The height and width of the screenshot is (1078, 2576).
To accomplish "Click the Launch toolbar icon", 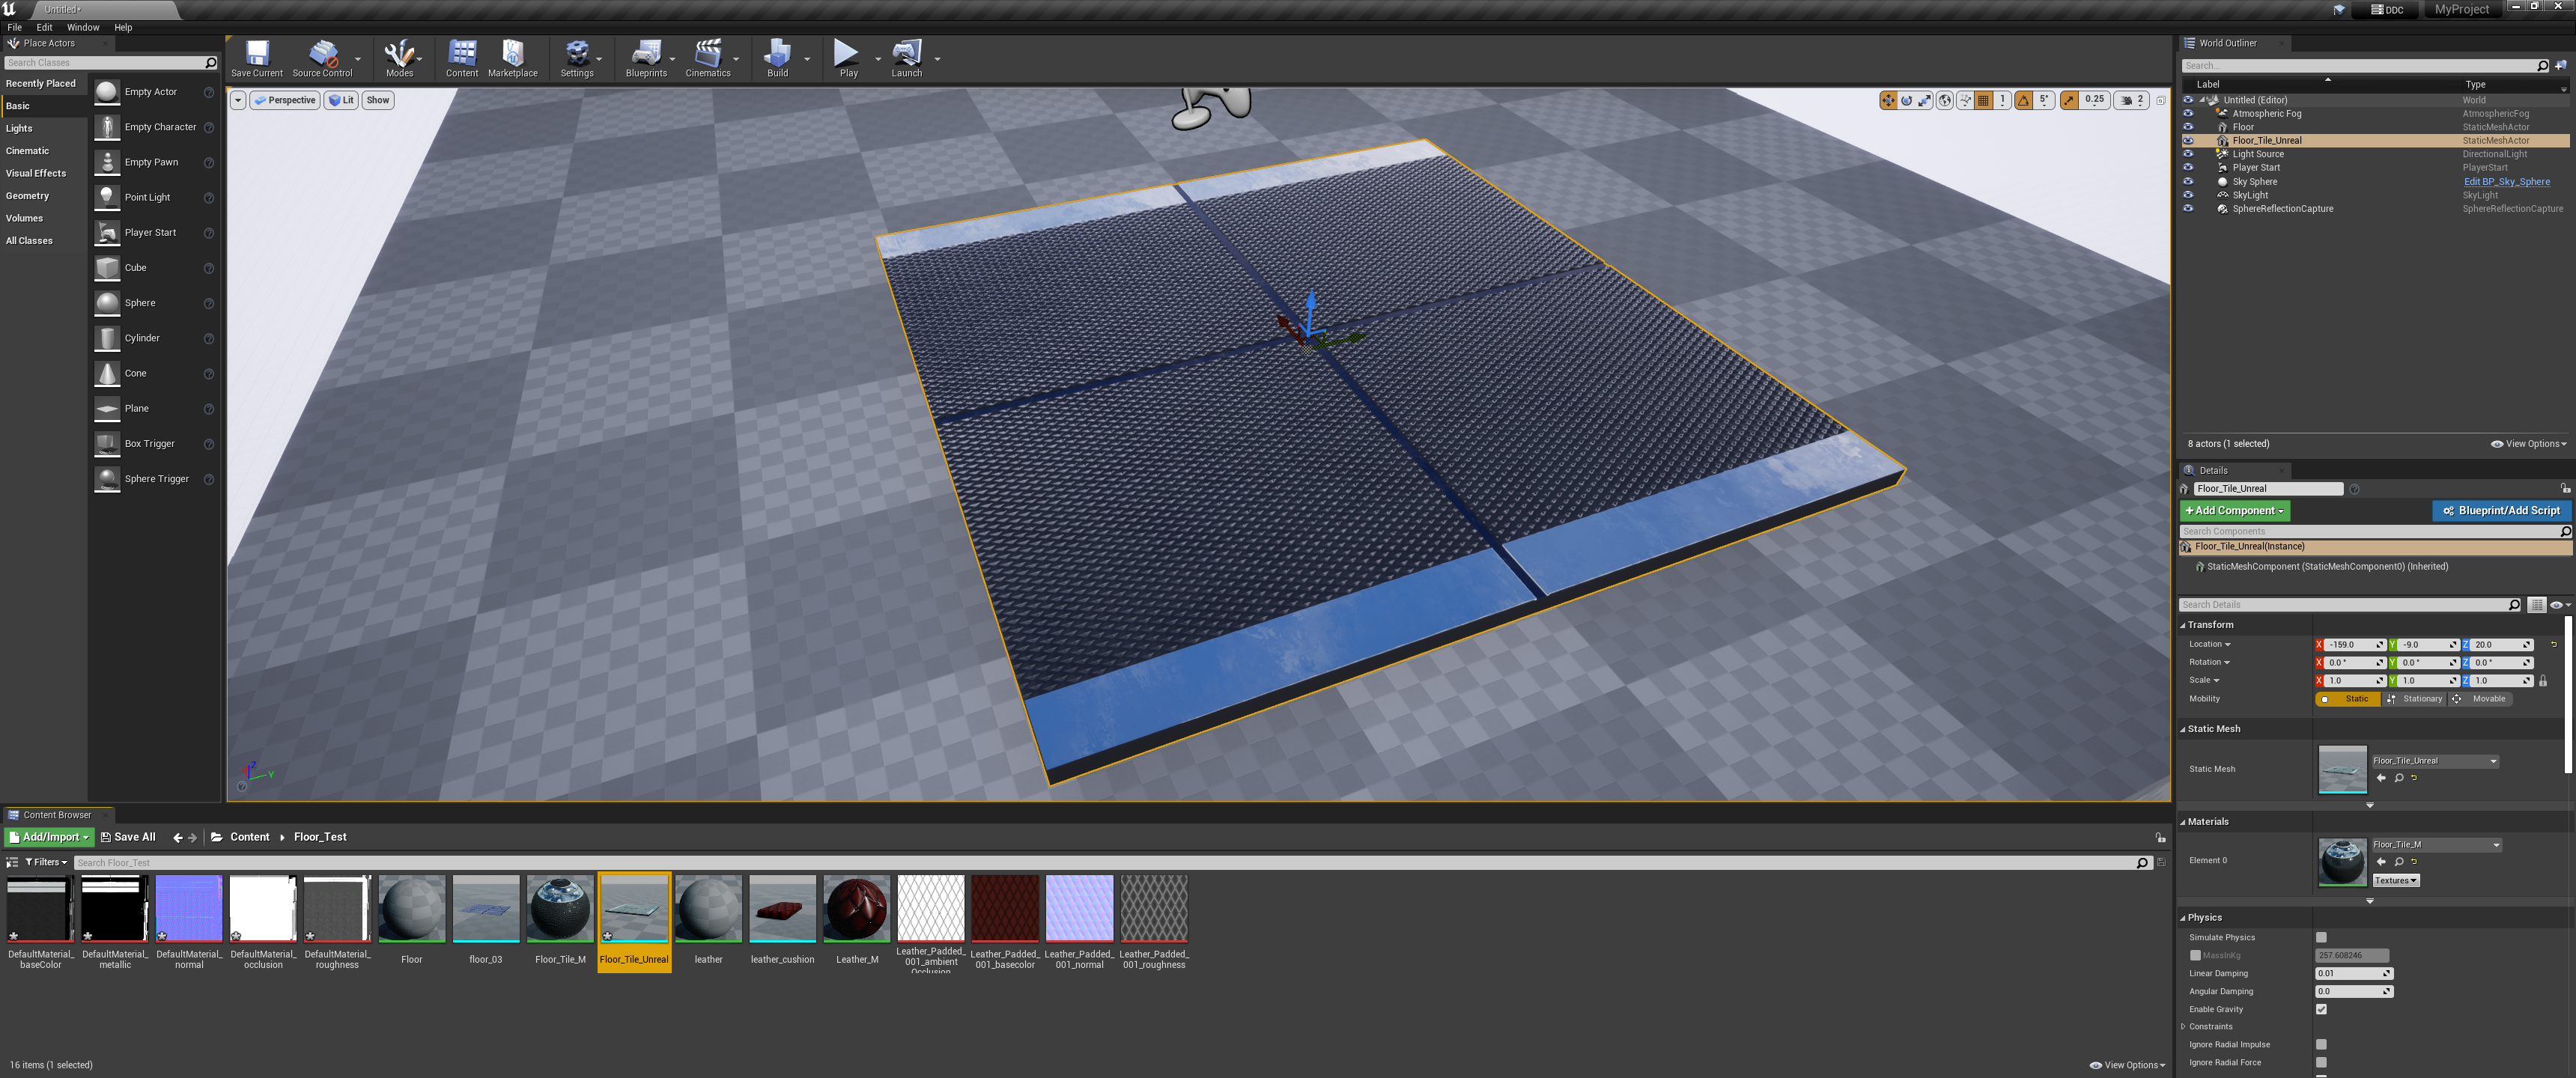I will pos(906,58).
